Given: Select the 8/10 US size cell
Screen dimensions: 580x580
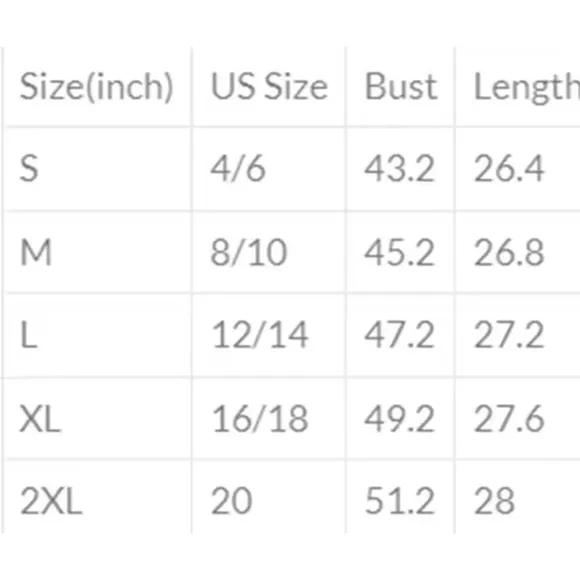Looking at the screenshot, I should tap(249, 252).
